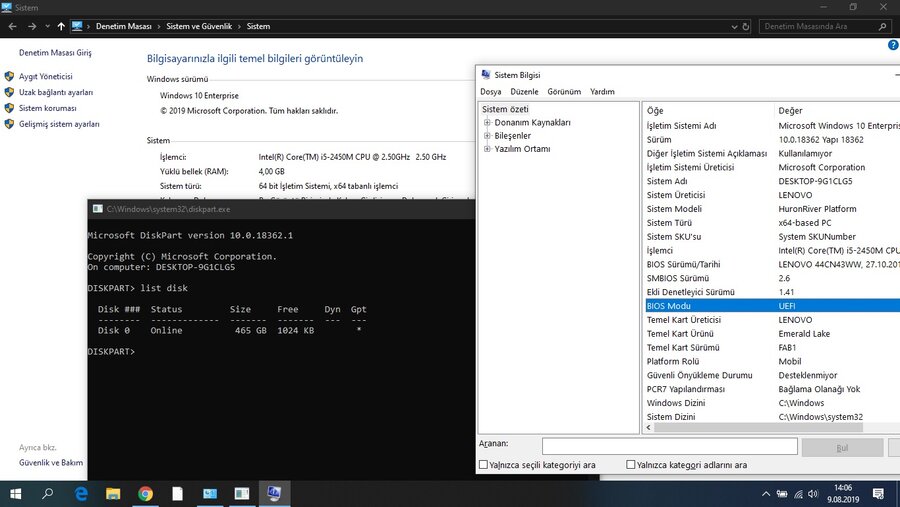
Task: Open the Görünüm menu
Action: (x=564, y=92)
